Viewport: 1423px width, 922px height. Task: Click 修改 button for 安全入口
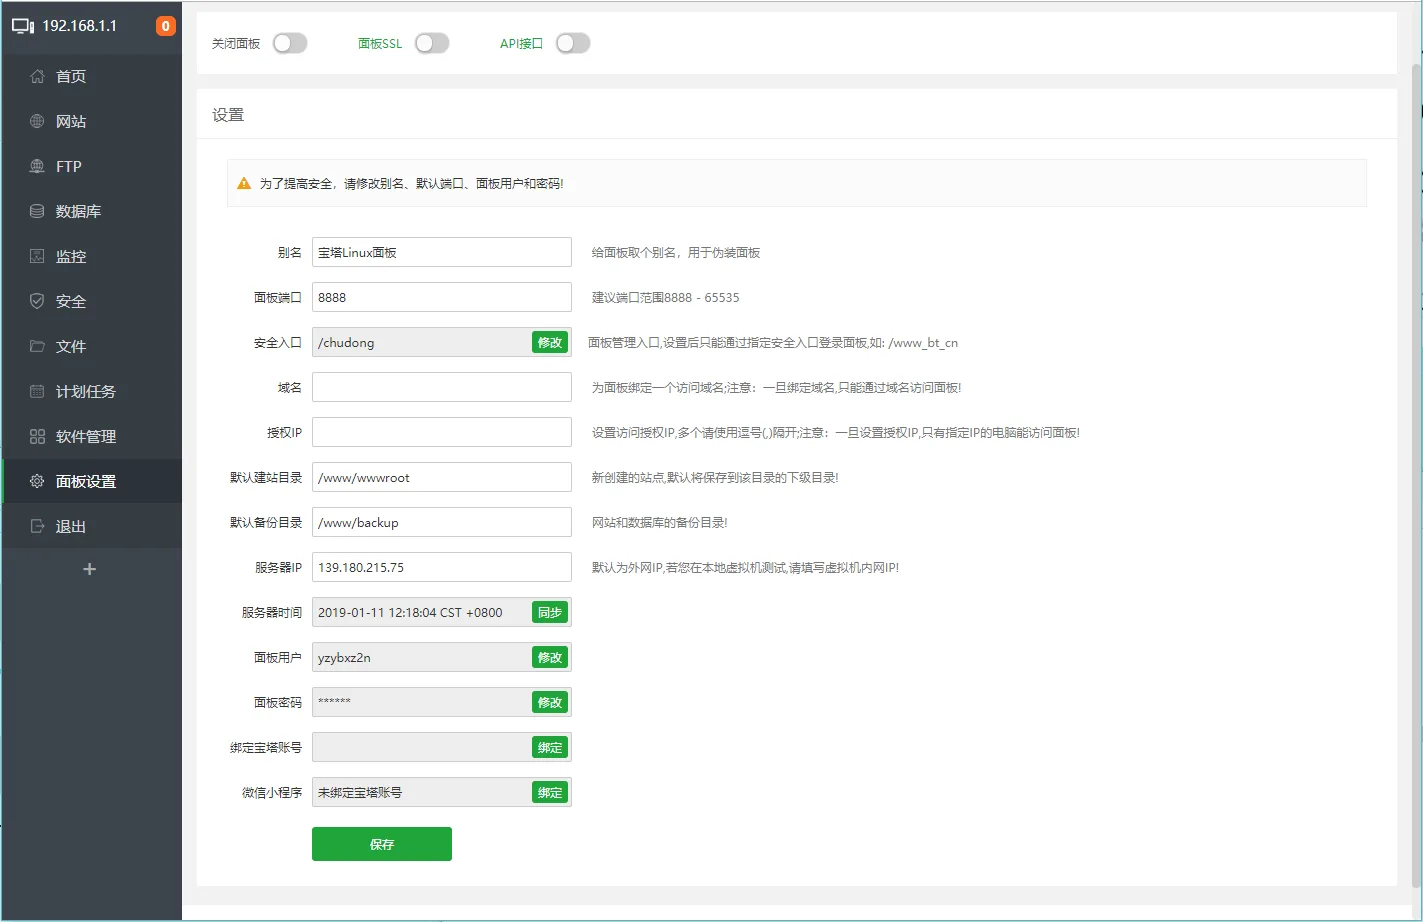tap(550, 342)
